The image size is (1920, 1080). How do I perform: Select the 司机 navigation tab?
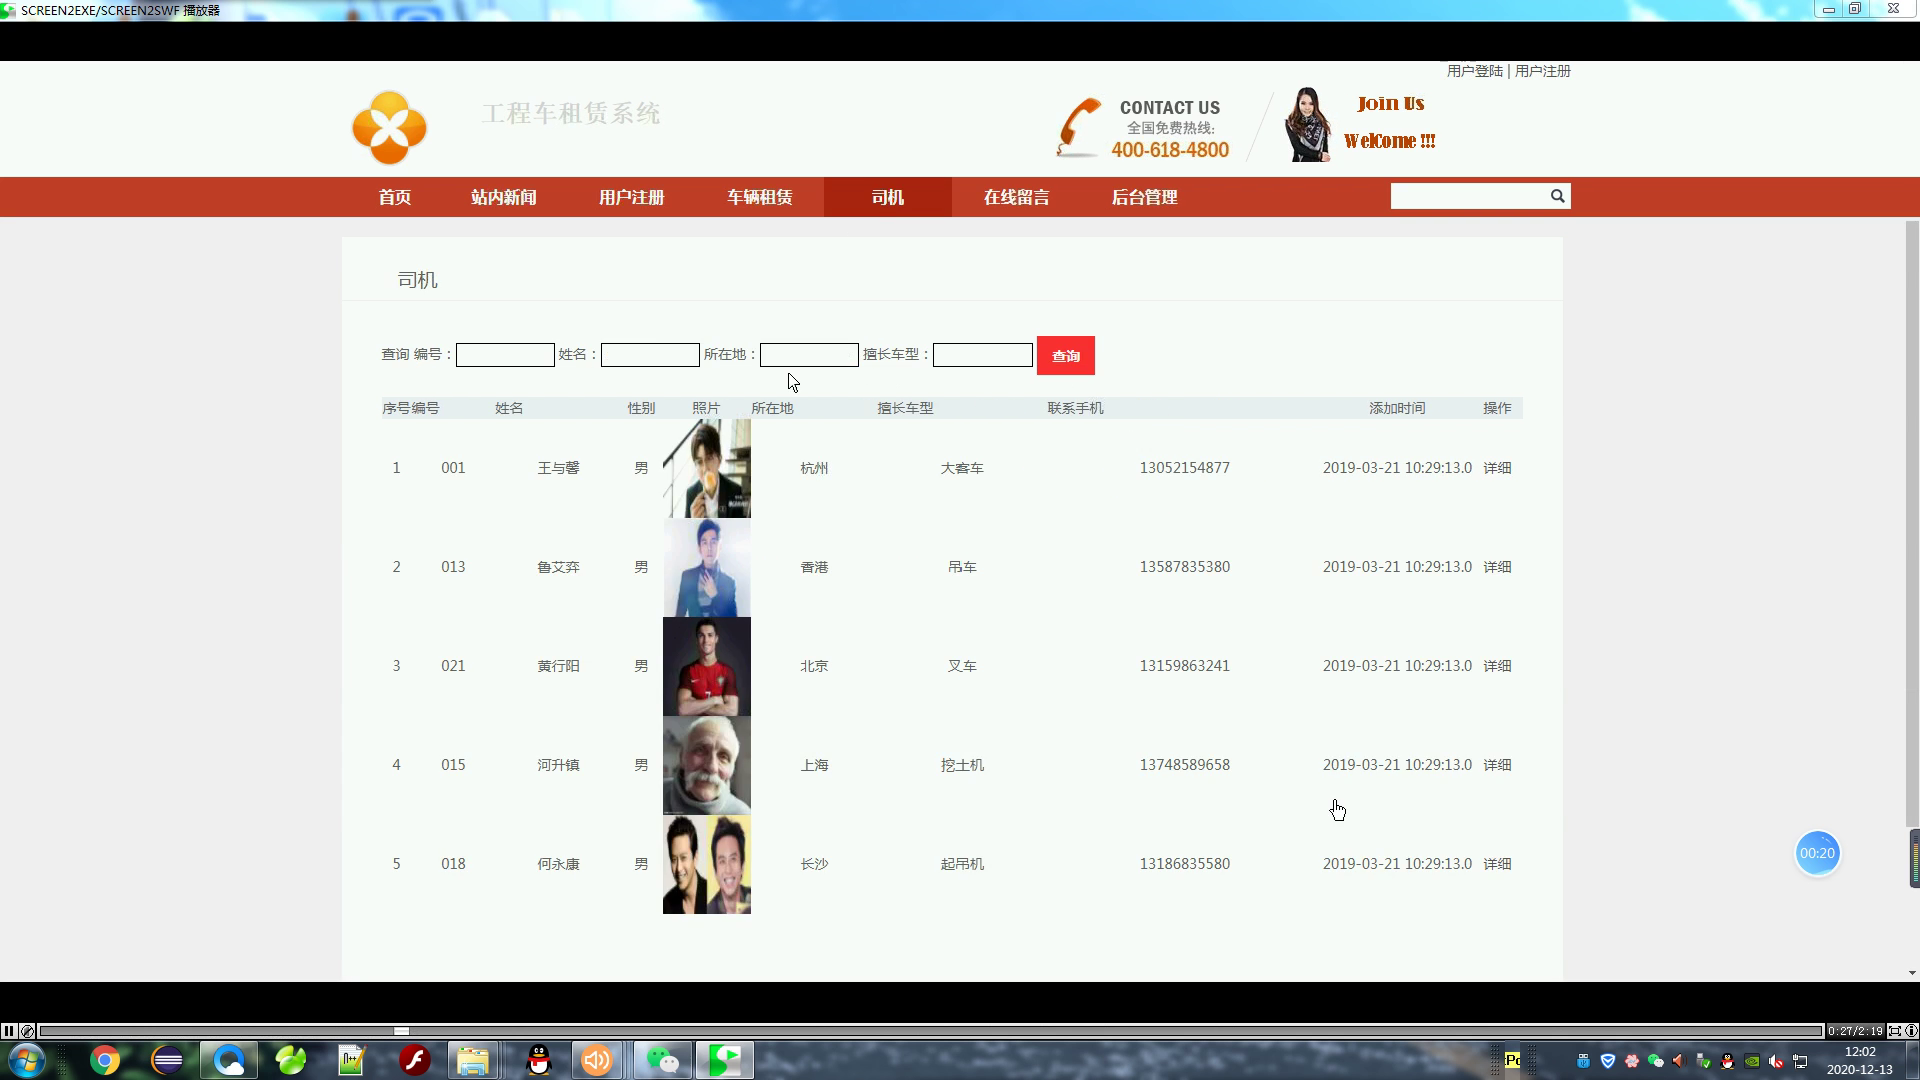click(888, 197)
